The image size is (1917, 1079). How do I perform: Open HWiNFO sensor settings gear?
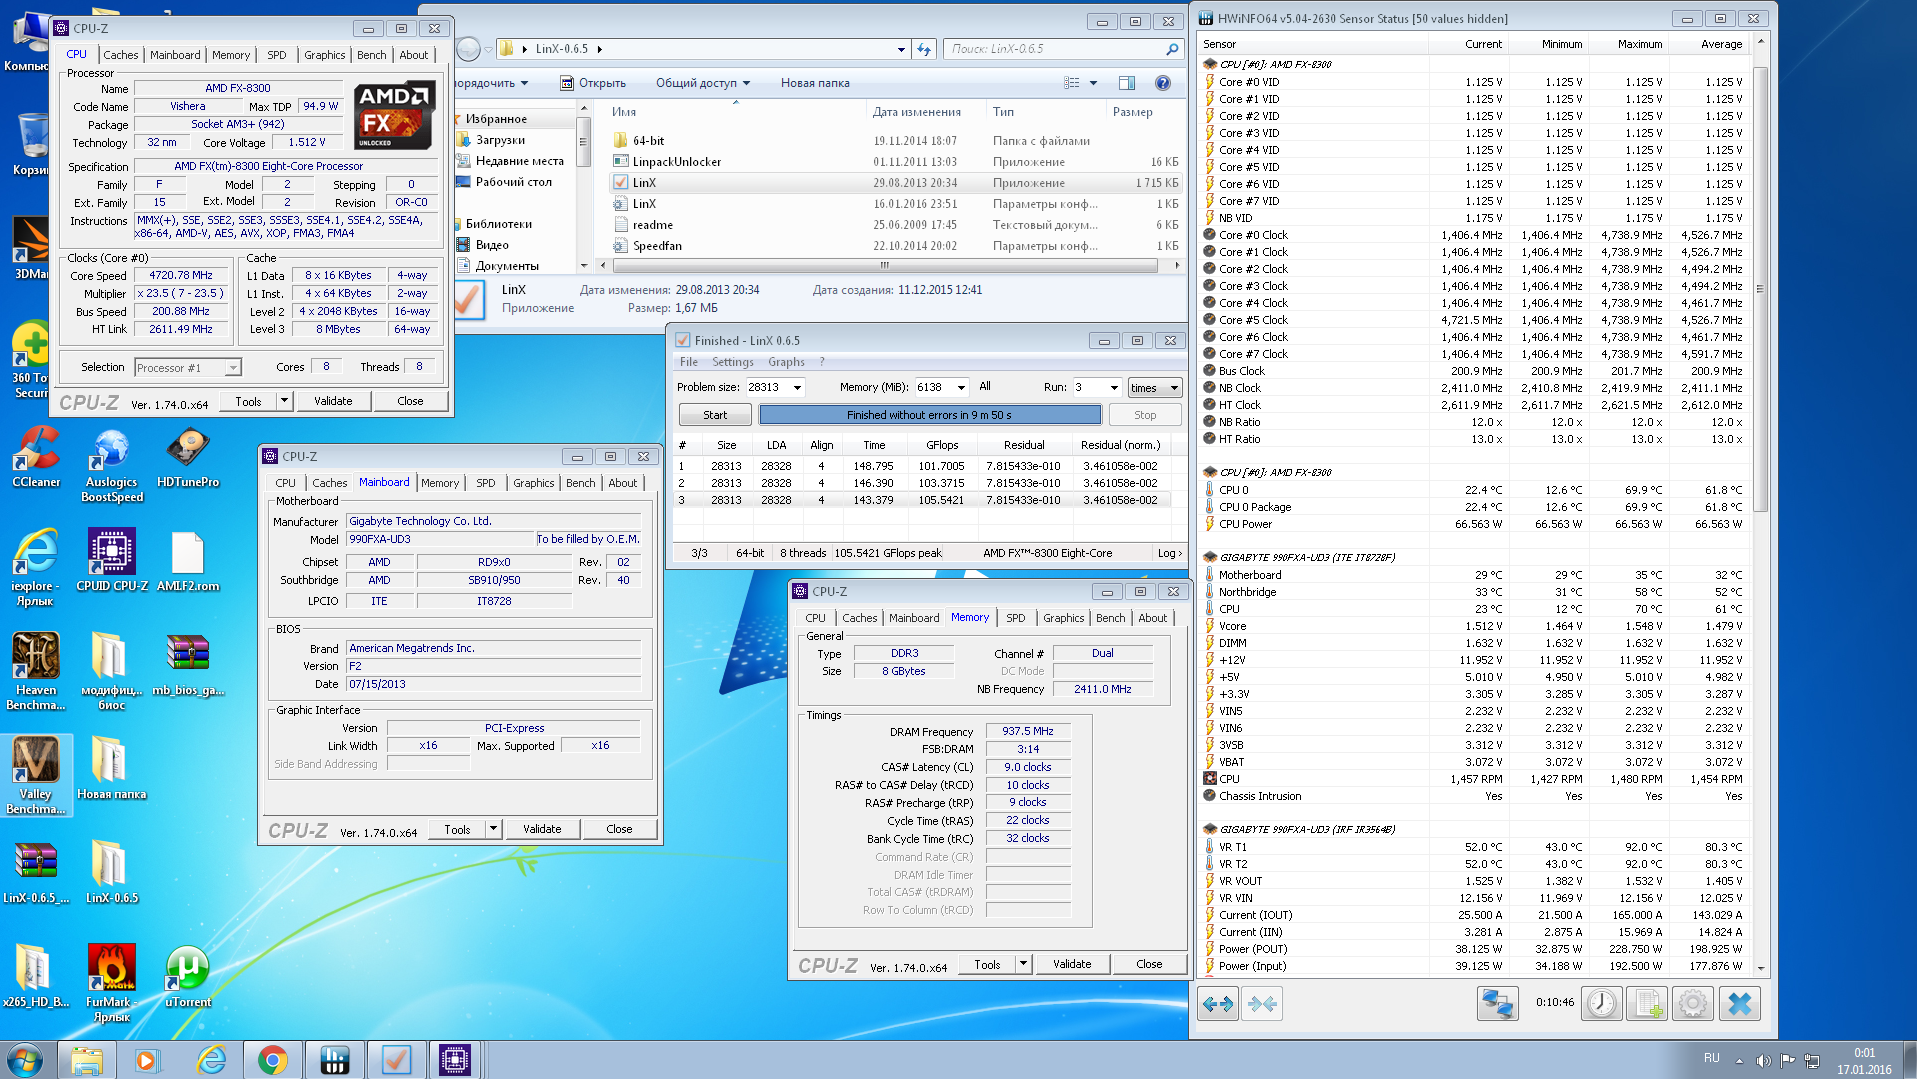1692,1003
